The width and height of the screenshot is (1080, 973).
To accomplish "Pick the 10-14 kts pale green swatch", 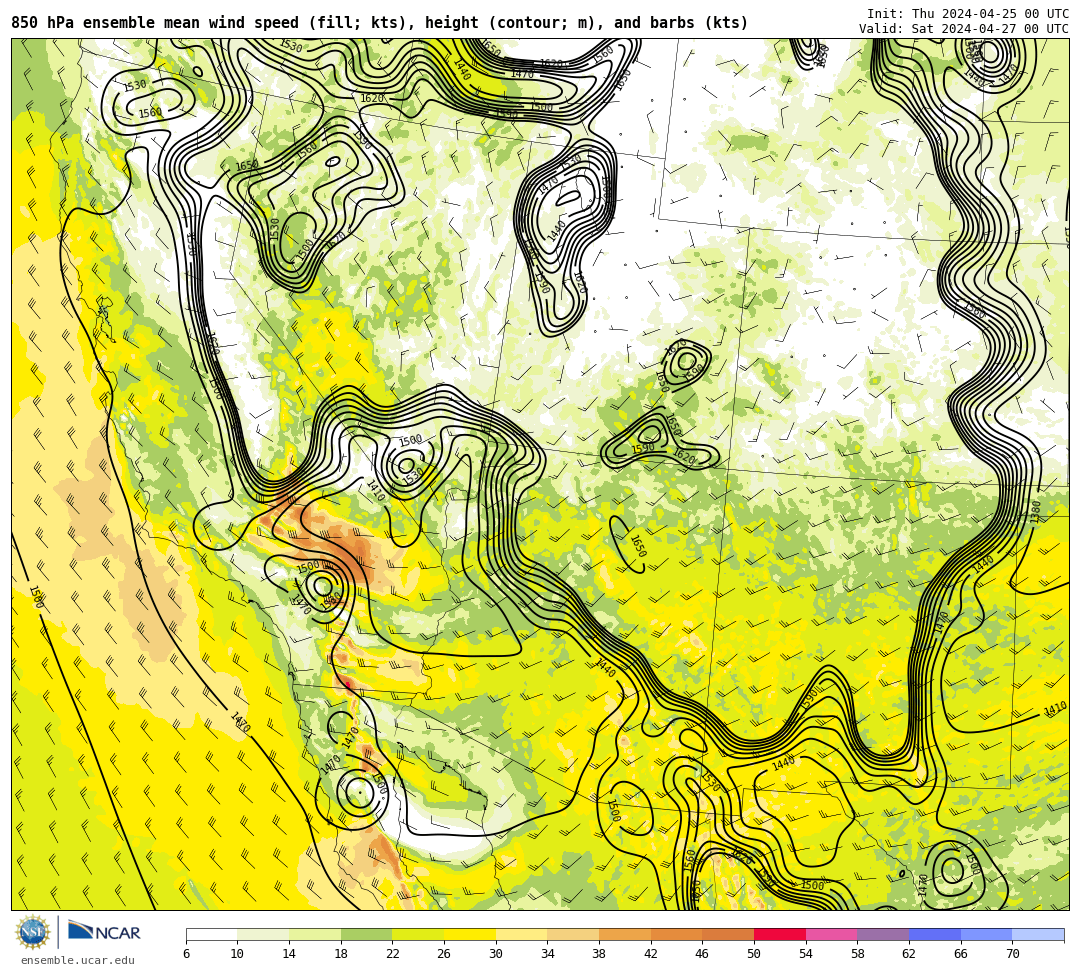I will click(263, 934).
